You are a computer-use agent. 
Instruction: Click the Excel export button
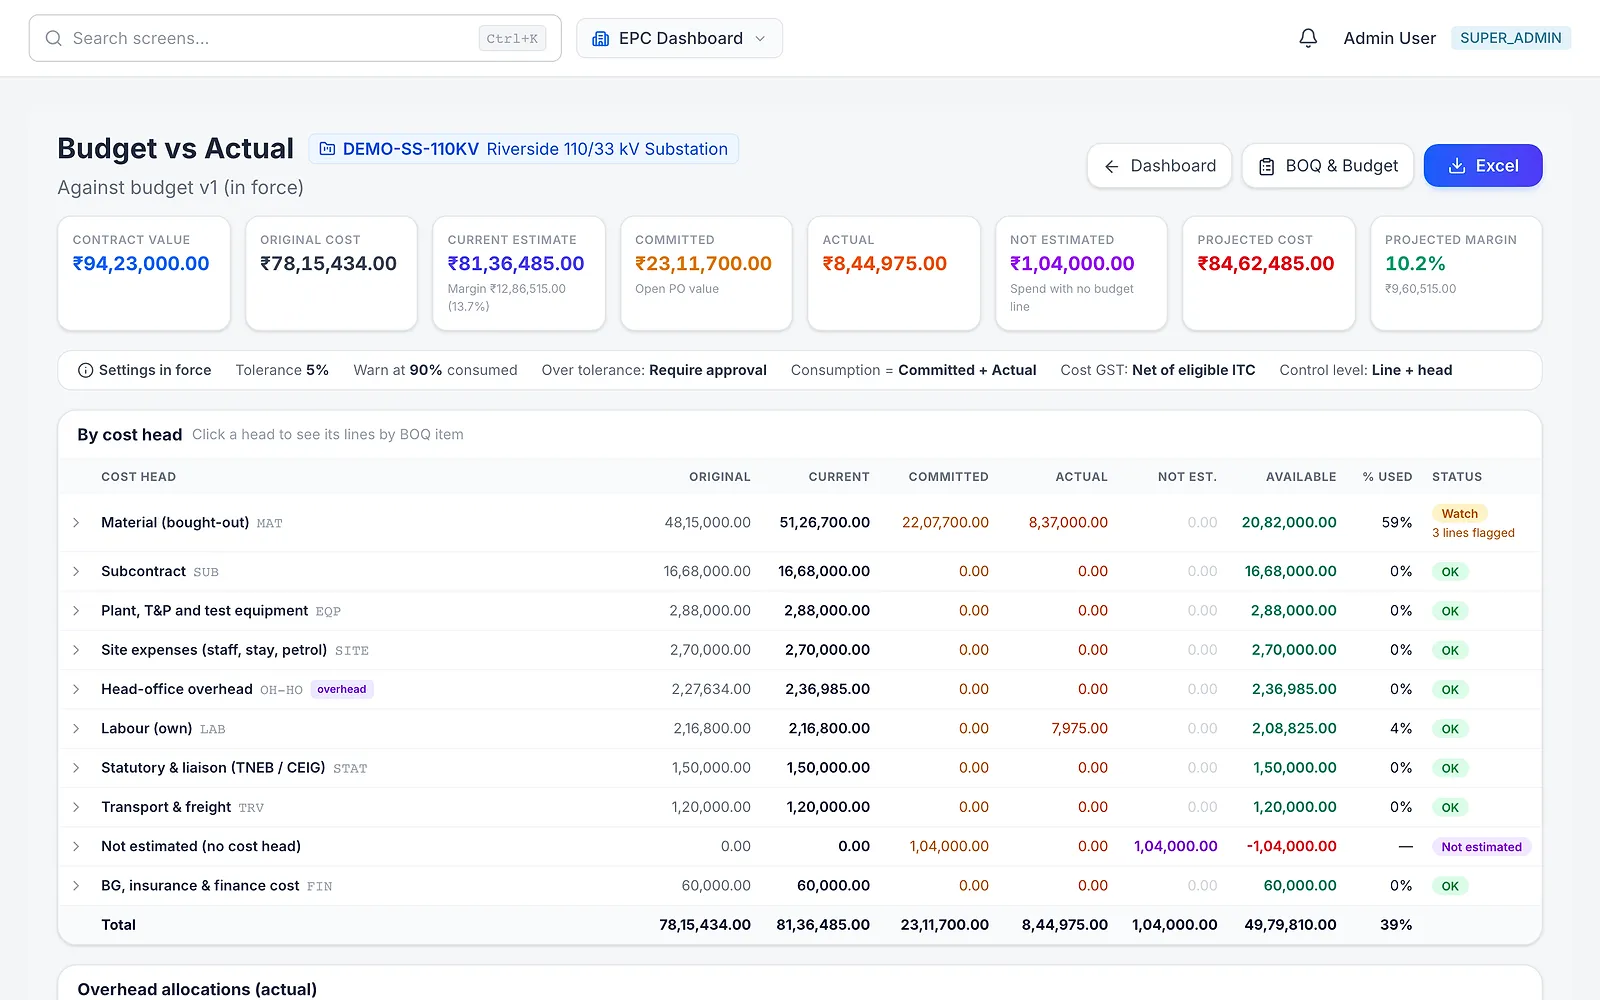1483,166
